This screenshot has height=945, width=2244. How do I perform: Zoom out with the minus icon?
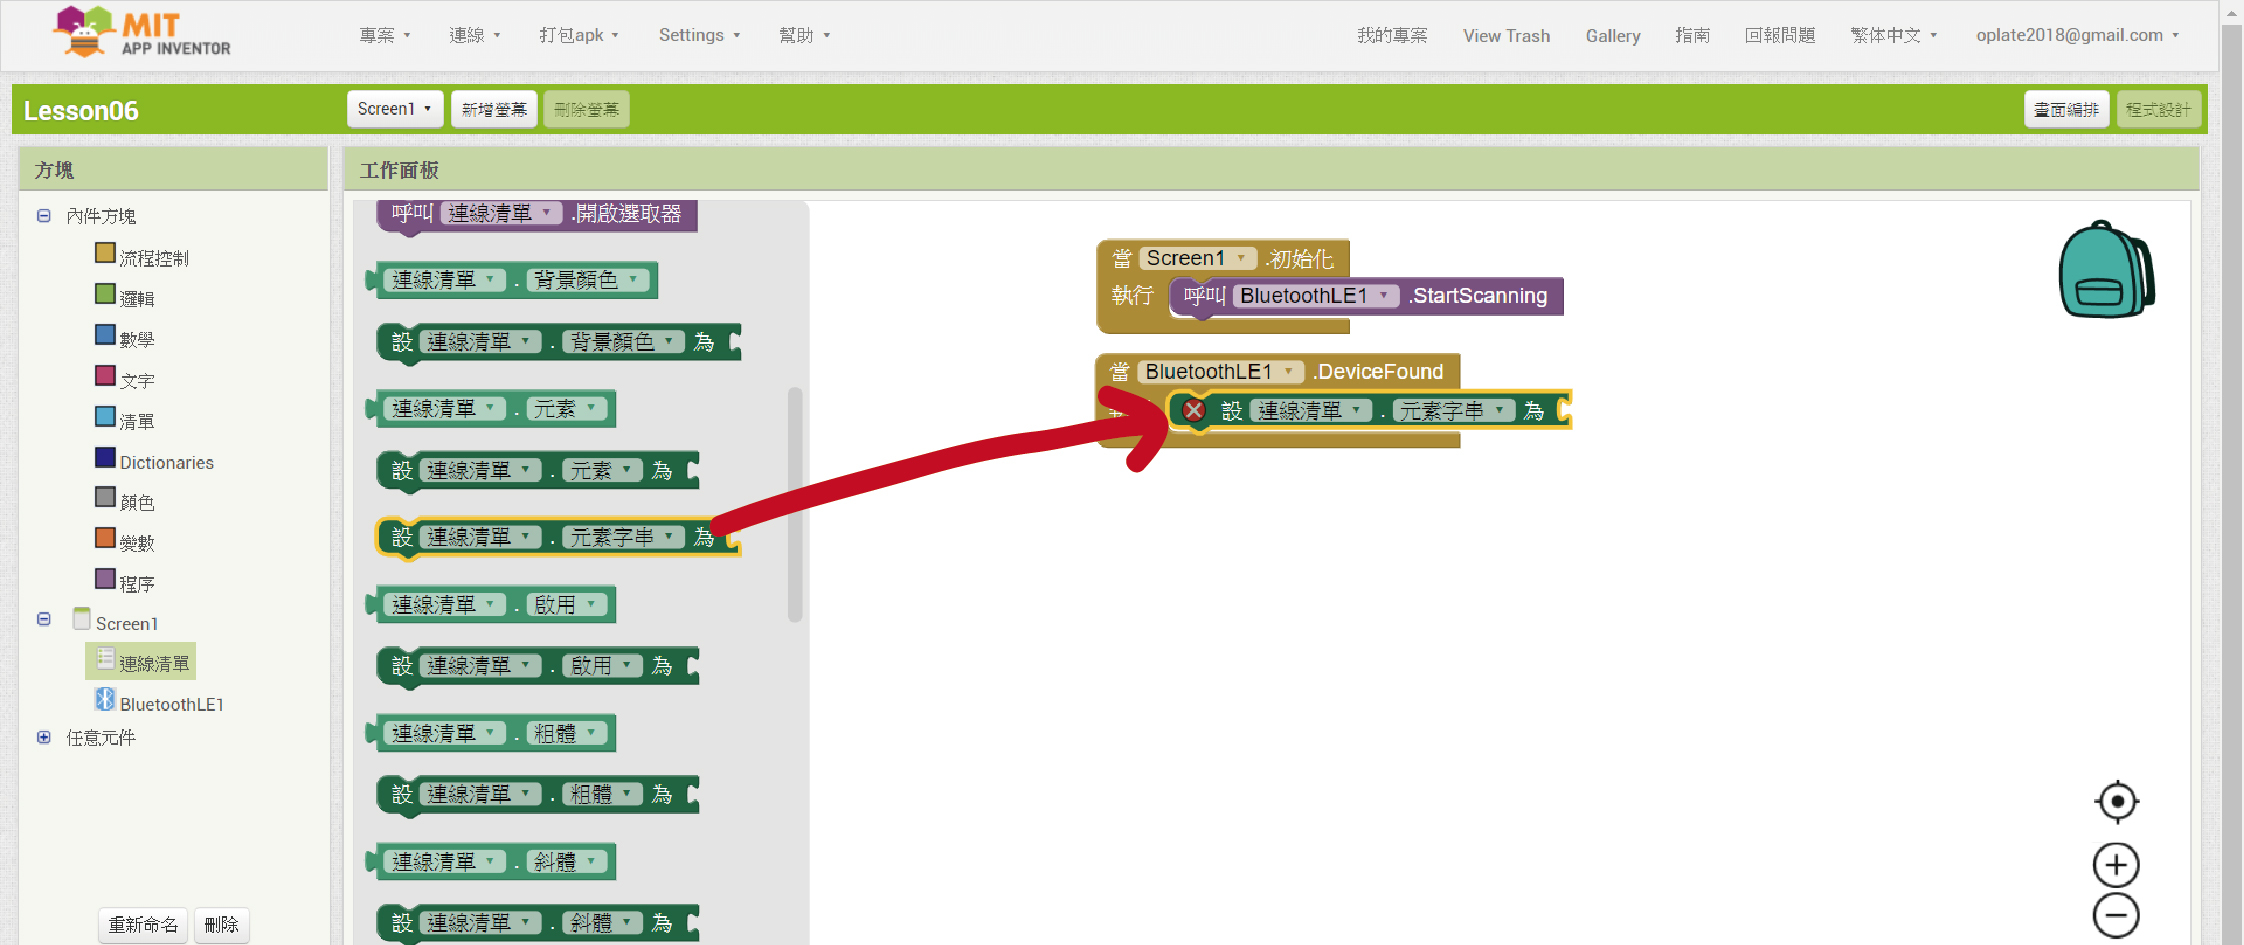pyautogui.click(x=2116, y=915)
